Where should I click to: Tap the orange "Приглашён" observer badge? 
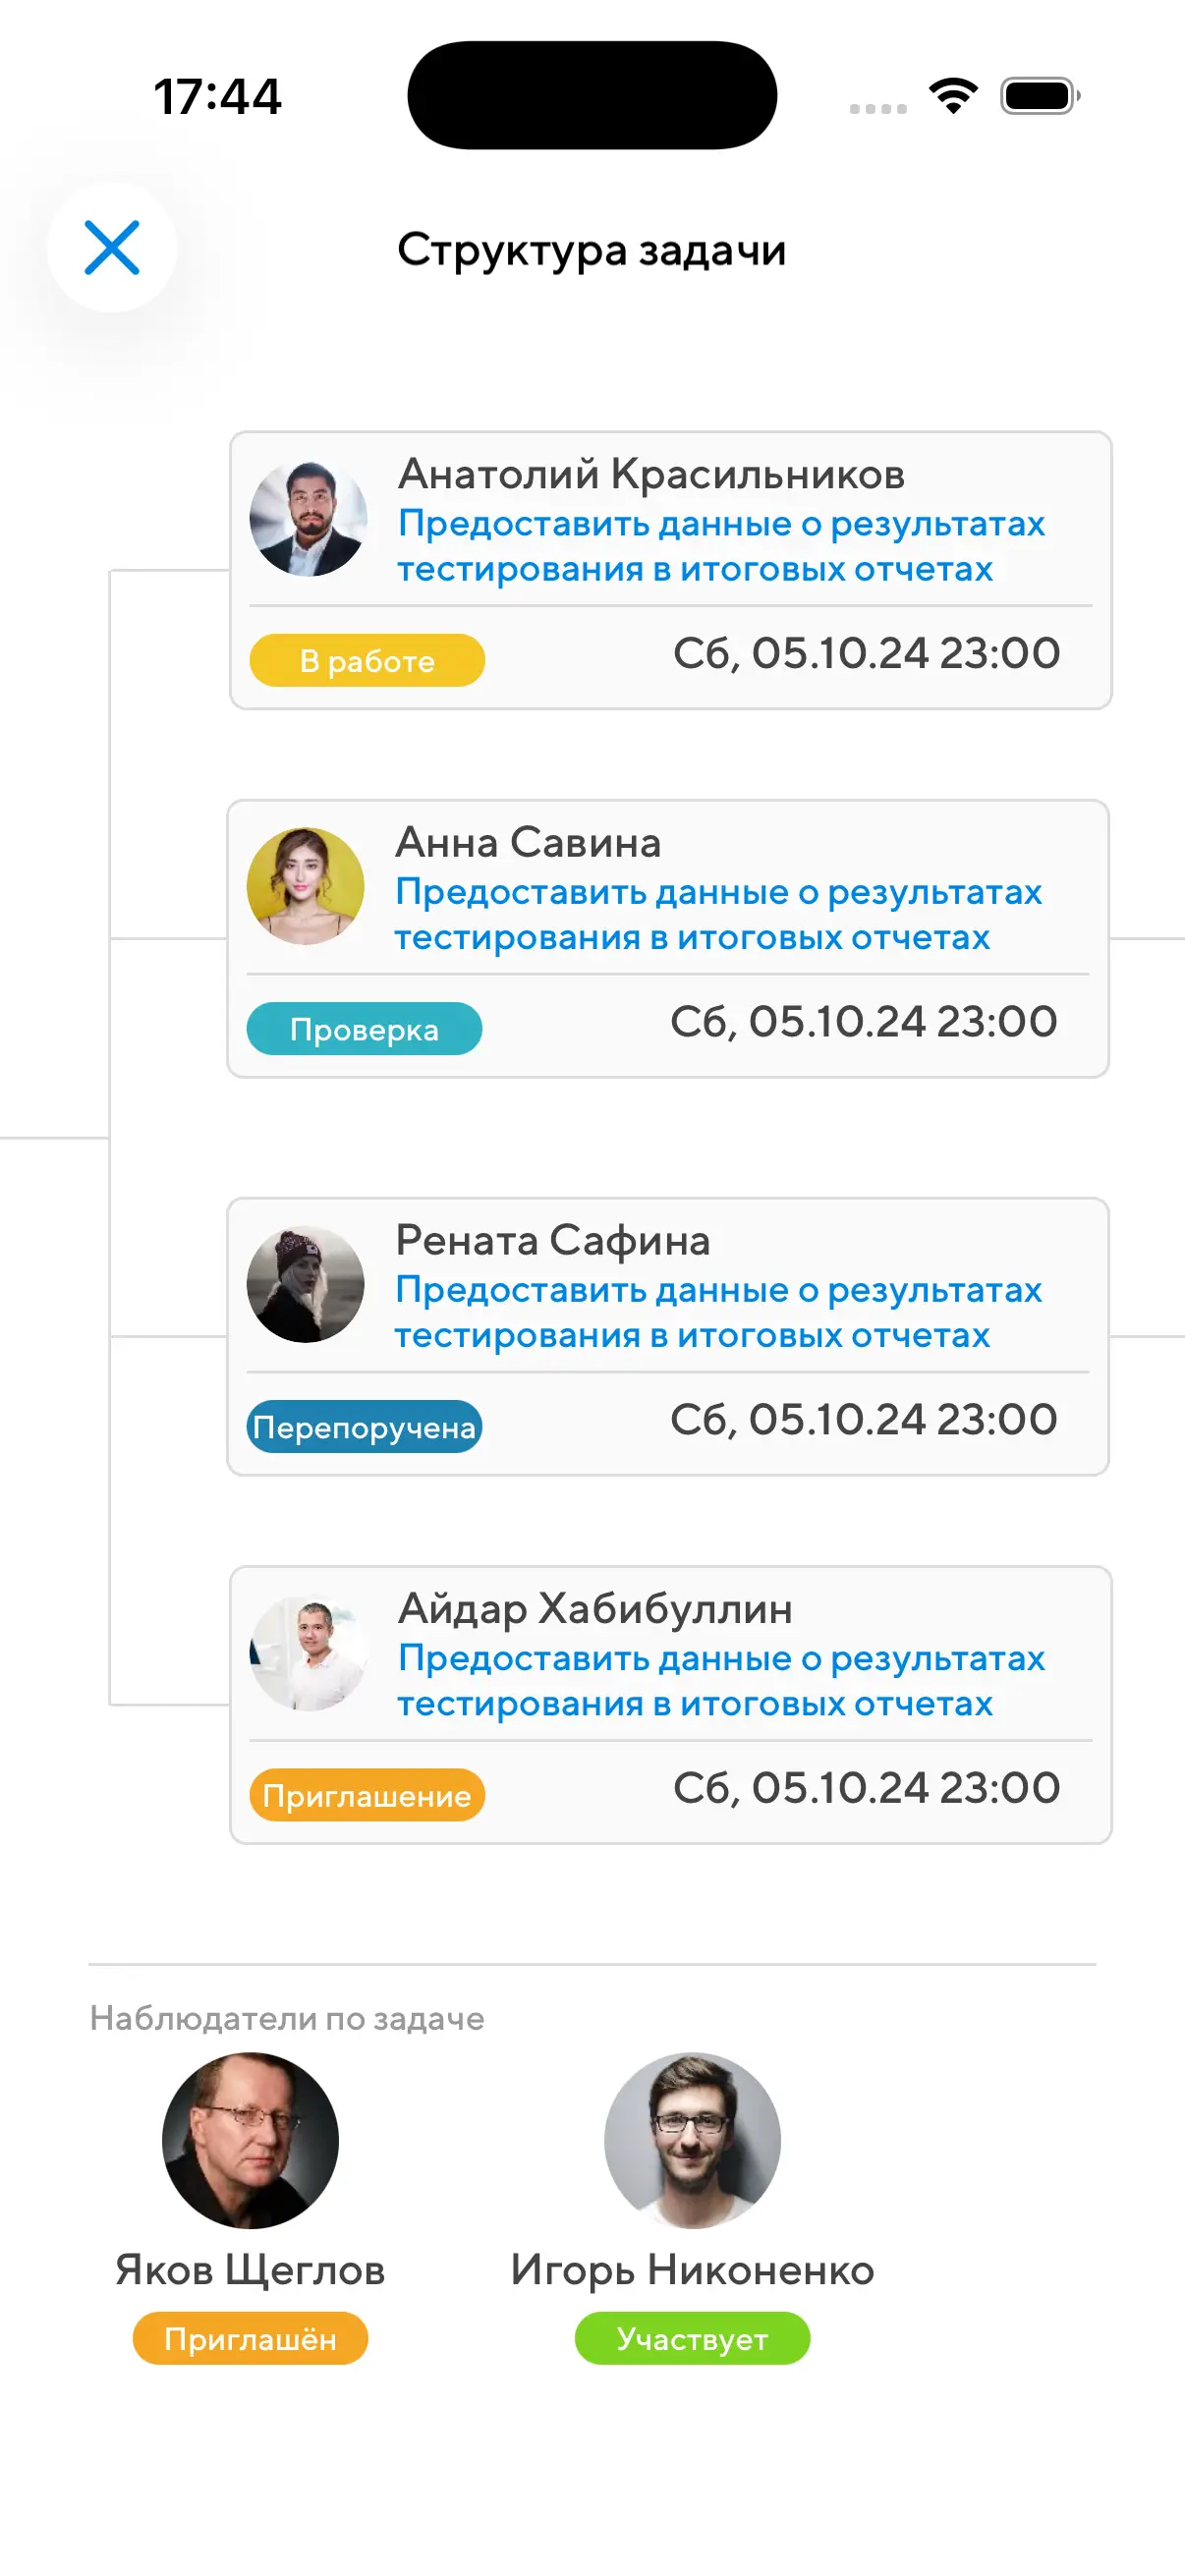250,2338
